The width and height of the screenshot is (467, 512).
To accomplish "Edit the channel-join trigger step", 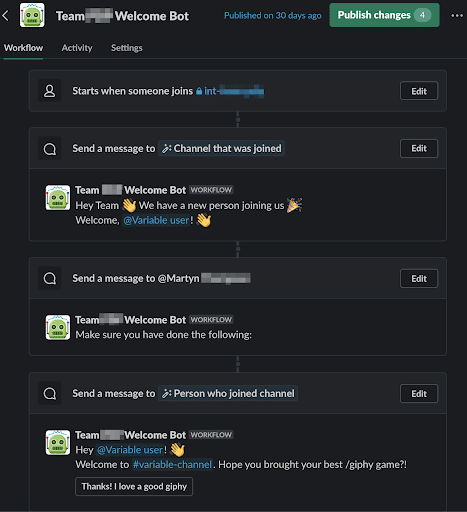I will click(419, 91).
